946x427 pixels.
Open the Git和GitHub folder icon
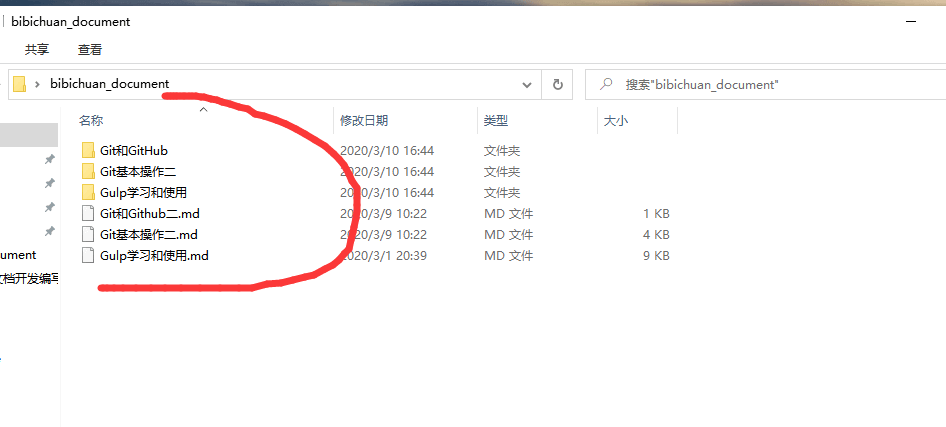coord(88,150)
